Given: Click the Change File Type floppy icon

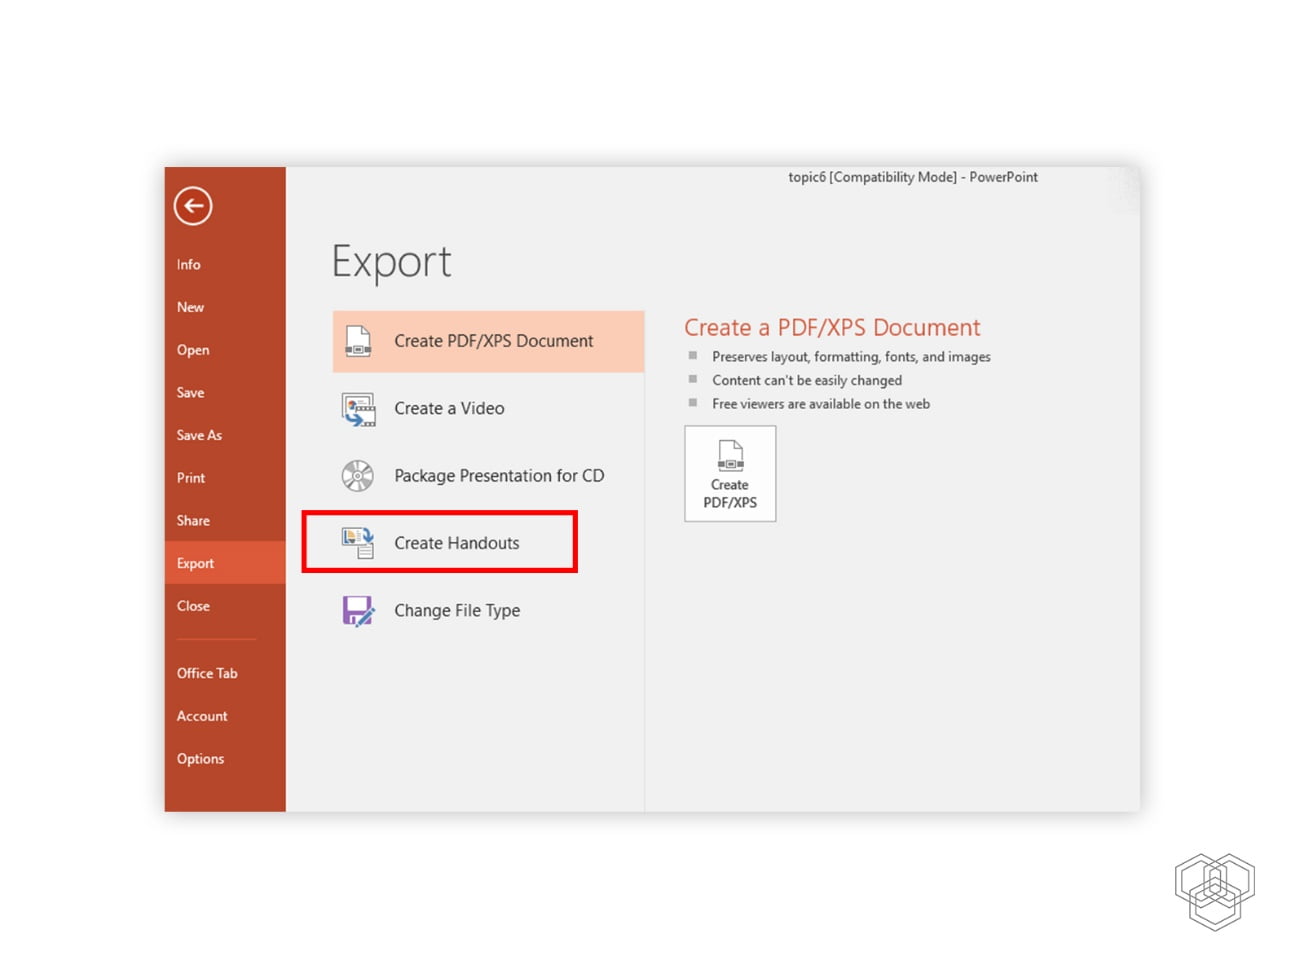Looking at the screenshot, I should (358, 611).
